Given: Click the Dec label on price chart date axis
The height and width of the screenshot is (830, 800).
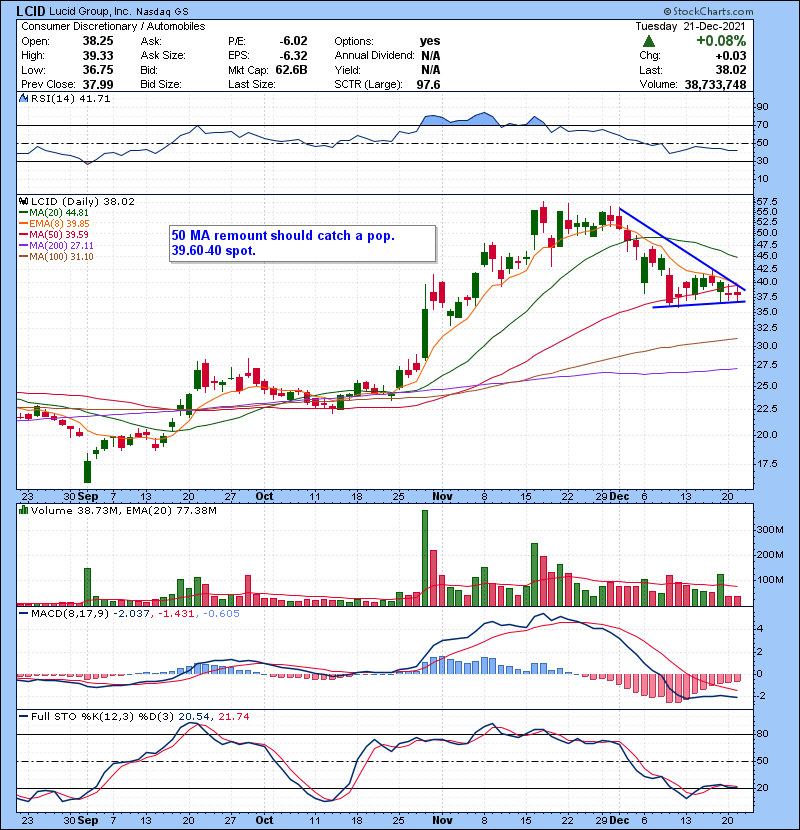Looking at the screenshot, I should point(619,496).
